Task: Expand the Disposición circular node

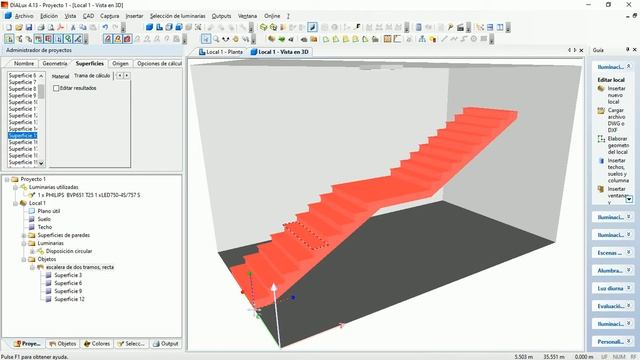Action: tap(32, 251)
